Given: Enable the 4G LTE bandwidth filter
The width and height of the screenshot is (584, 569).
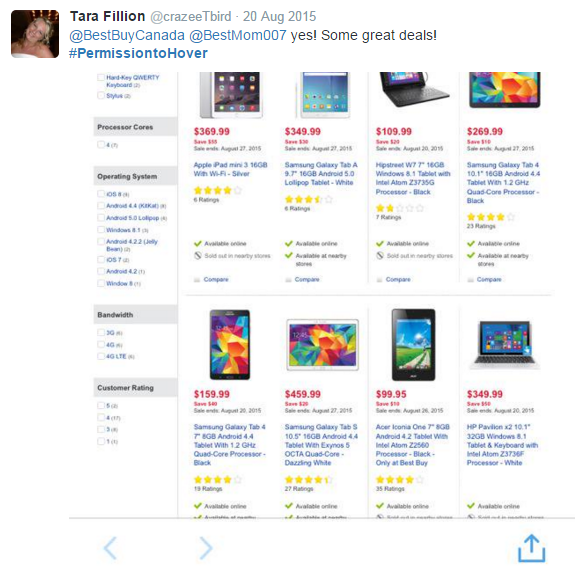Looking at the screenshot, I should click(x=101, y=356).
